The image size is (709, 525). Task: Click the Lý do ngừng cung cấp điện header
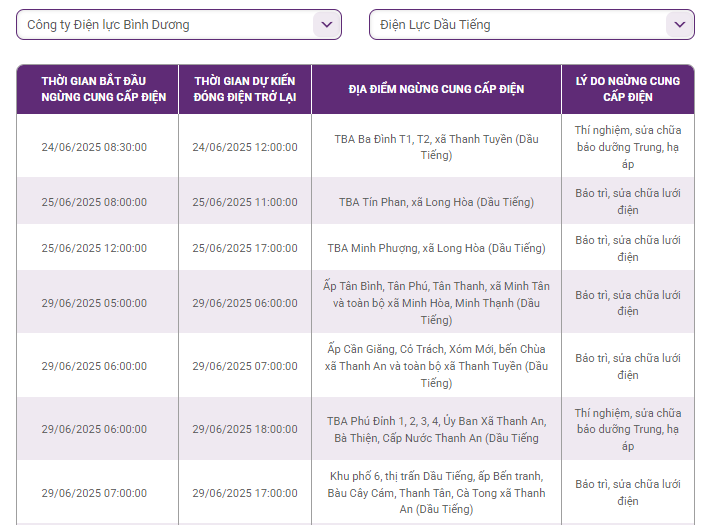tap(627, 89)
